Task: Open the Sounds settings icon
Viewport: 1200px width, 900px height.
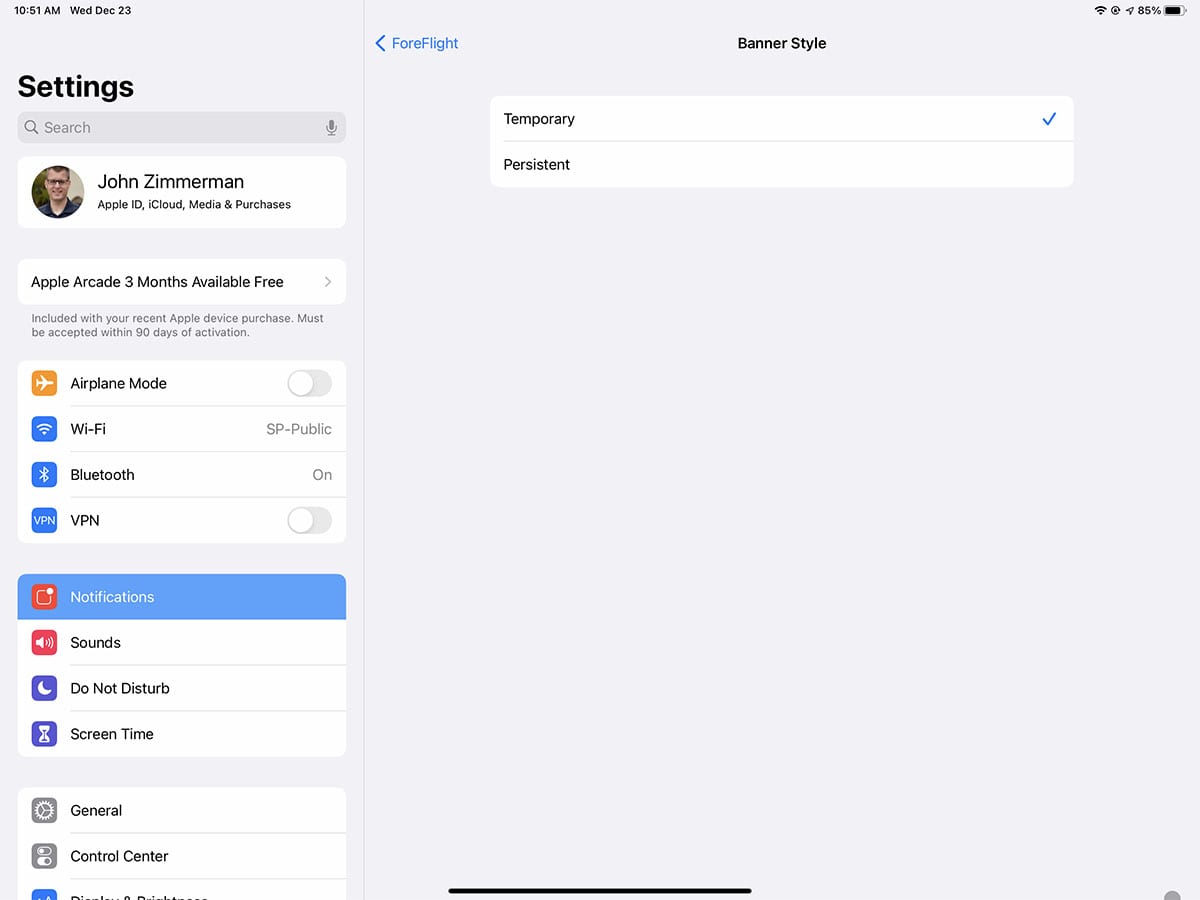Action: [x=44, y=642]
